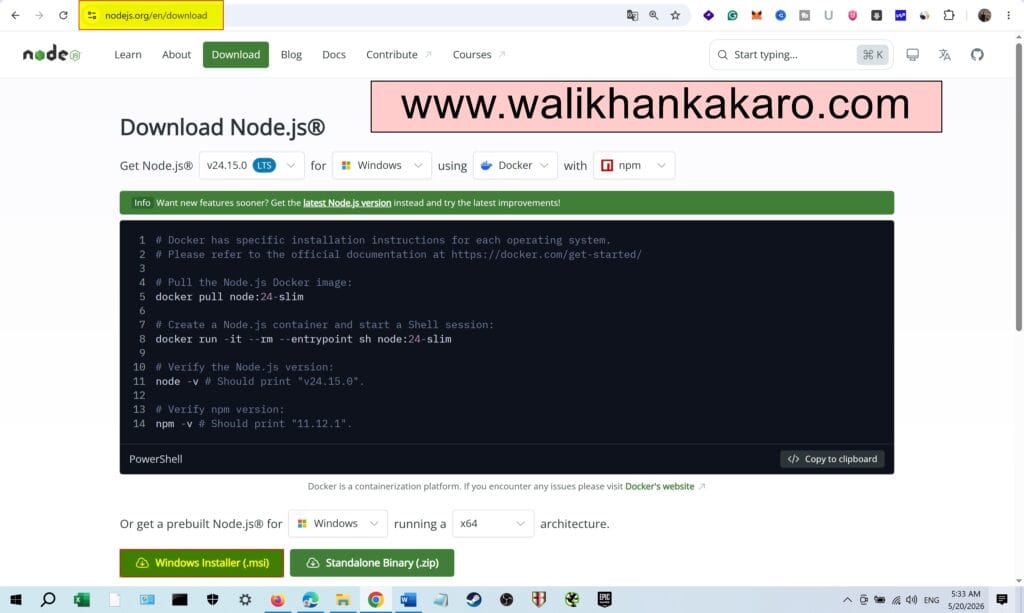The width and height of the screenshot is (1024, 613).
Task: Open Chrome's three-dot menu
Action: point(1008,15)
